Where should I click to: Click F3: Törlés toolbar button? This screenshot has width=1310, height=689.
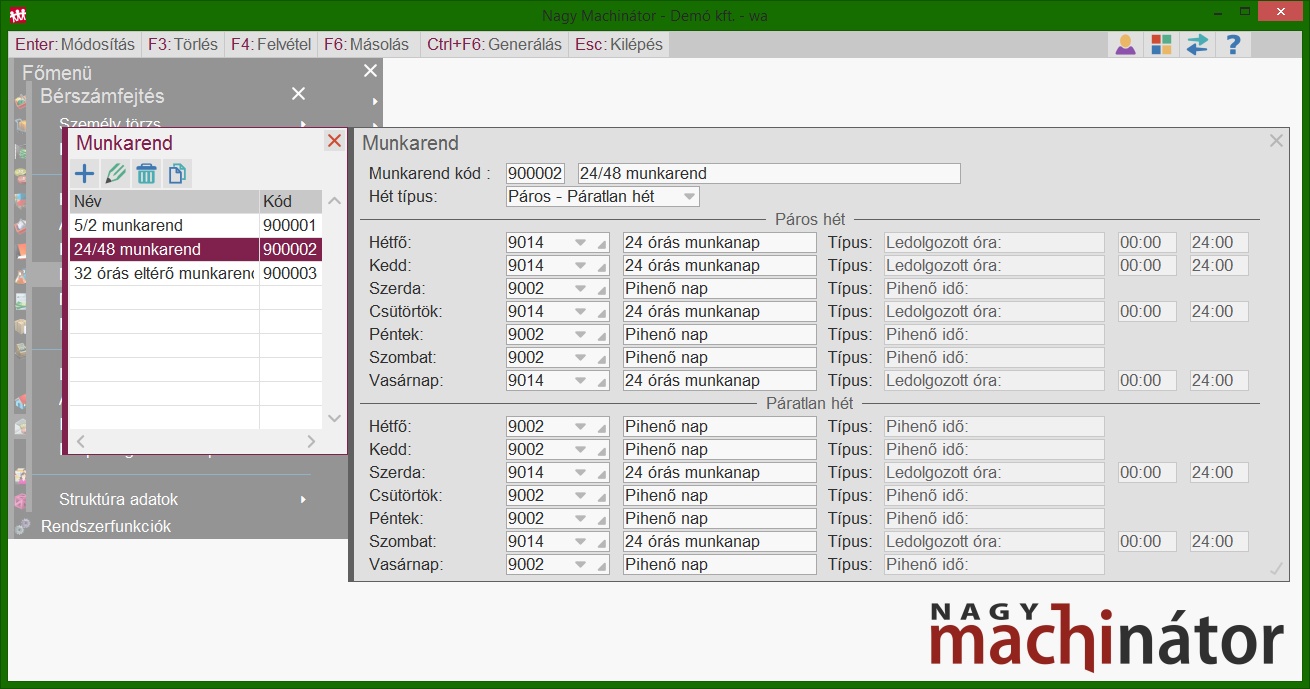[183, 45]
